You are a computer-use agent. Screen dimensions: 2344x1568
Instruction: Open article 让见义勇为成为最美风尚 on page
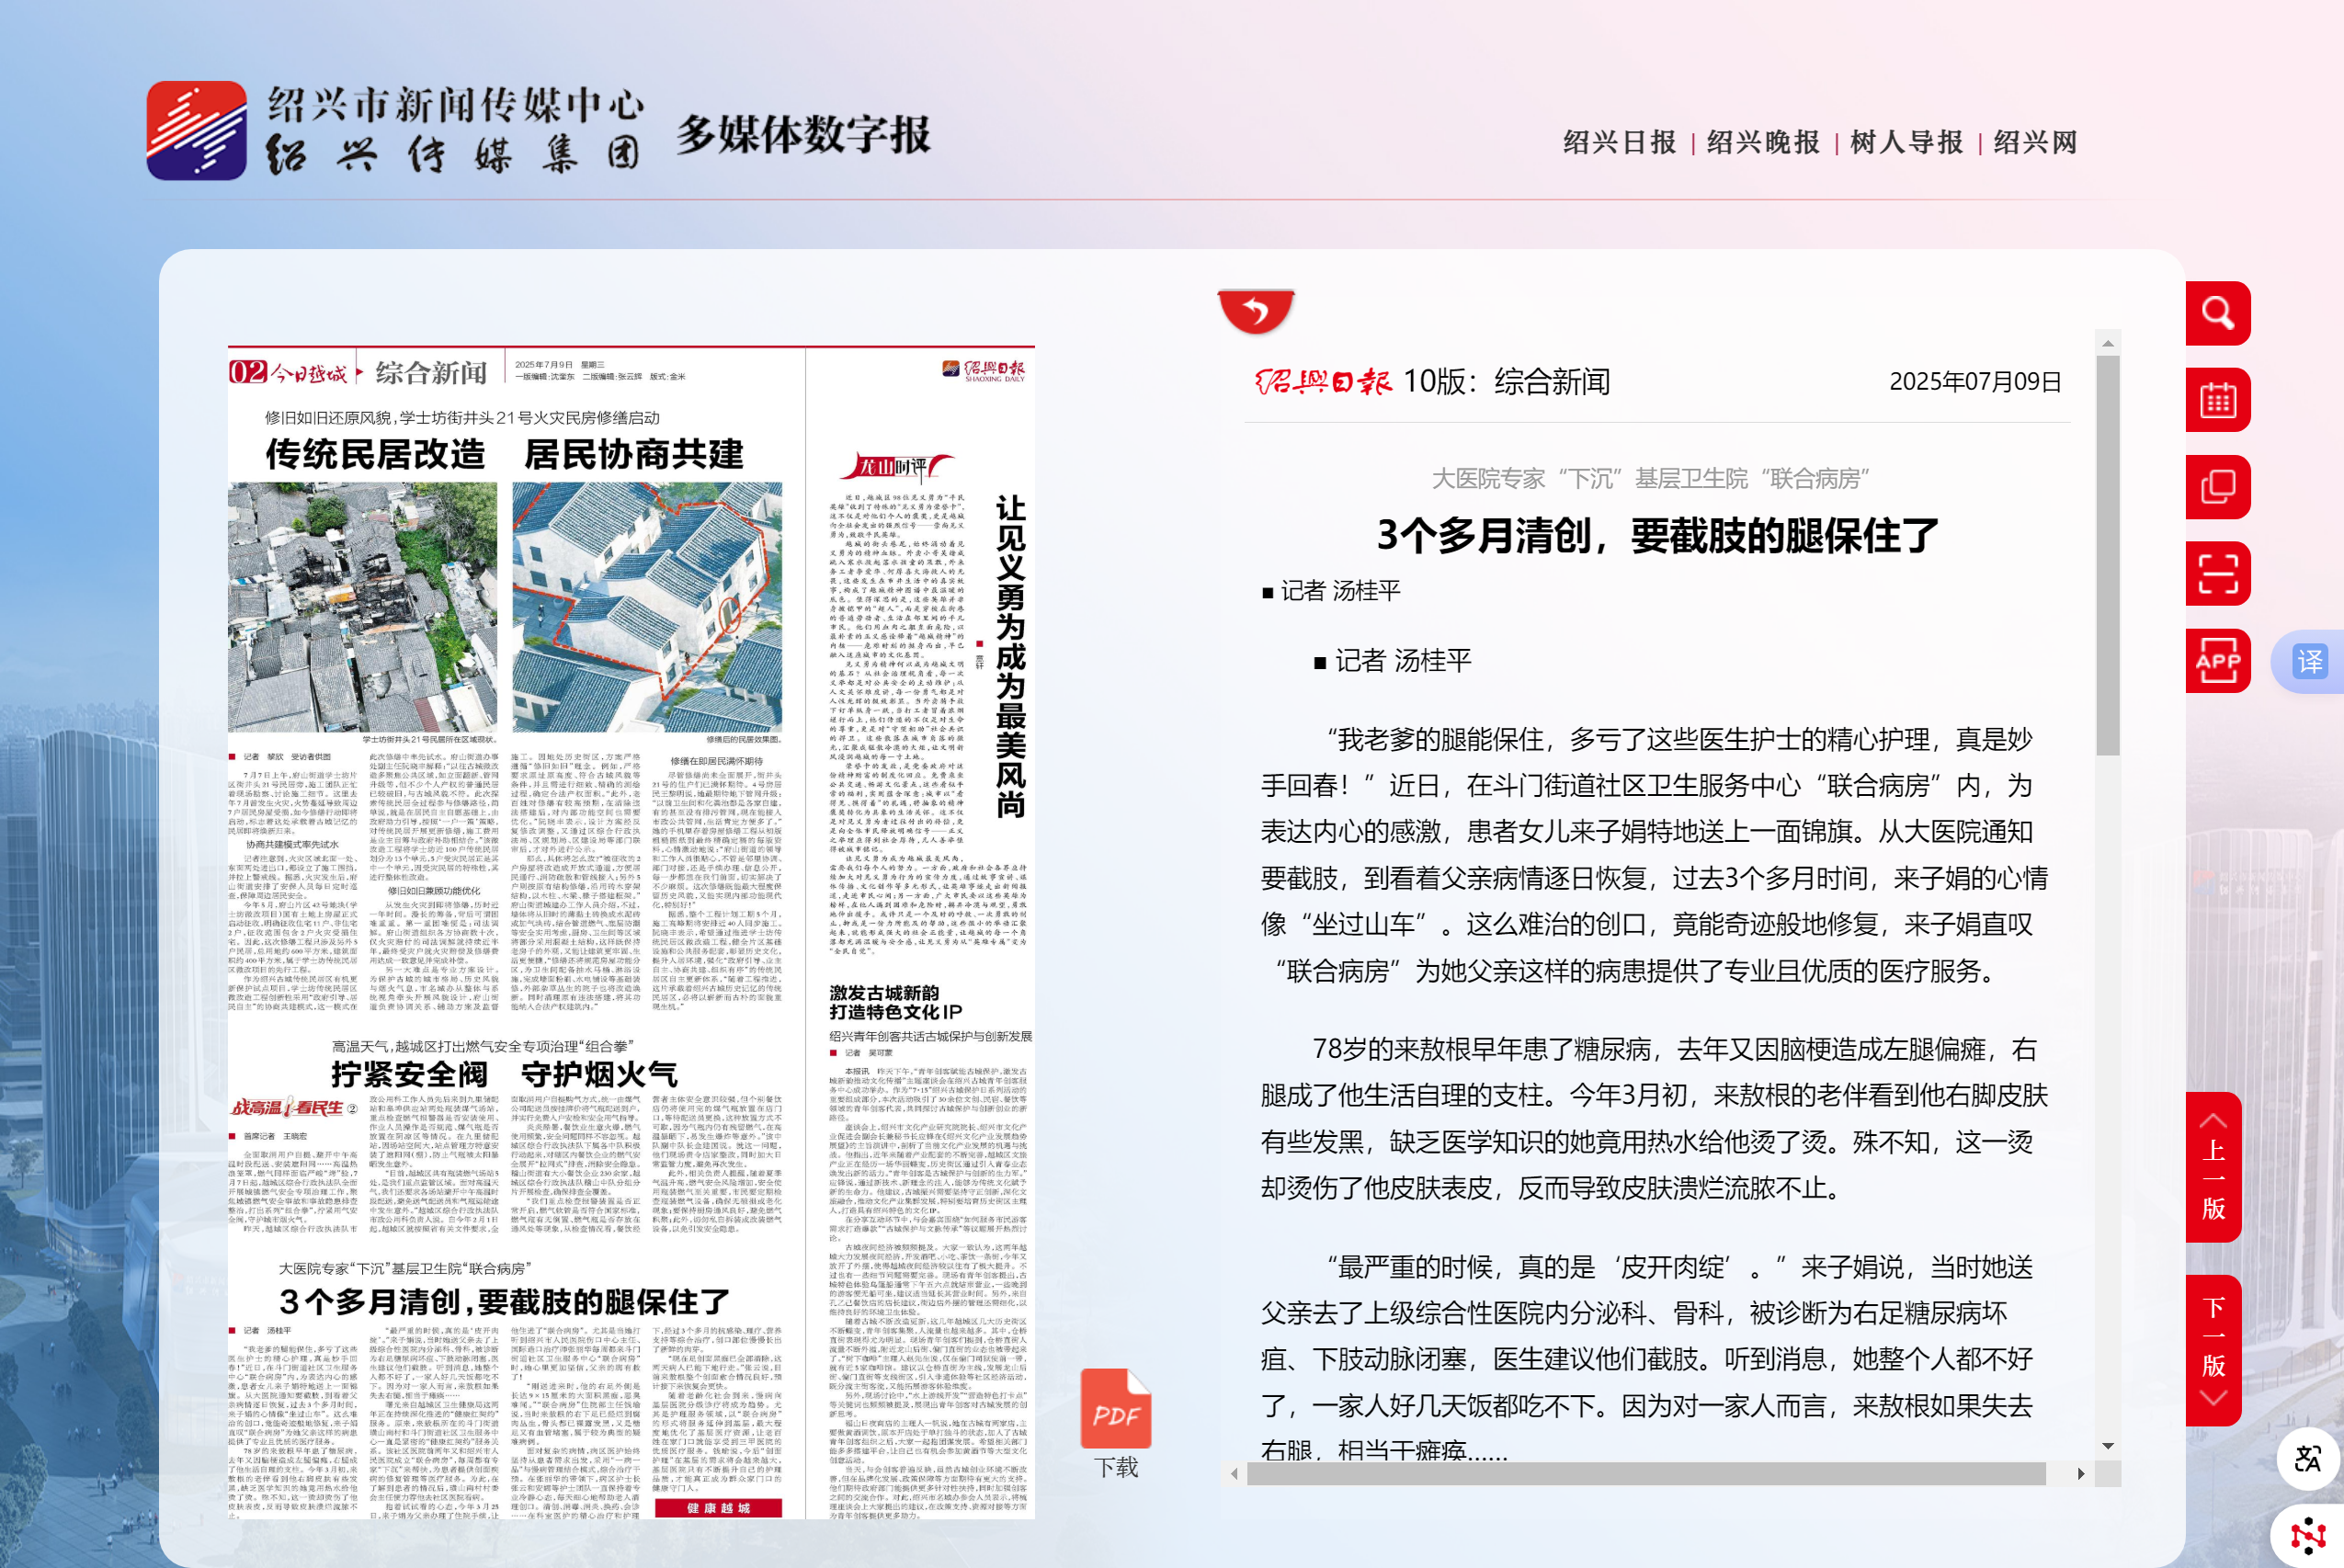[x=1010, y=656]
